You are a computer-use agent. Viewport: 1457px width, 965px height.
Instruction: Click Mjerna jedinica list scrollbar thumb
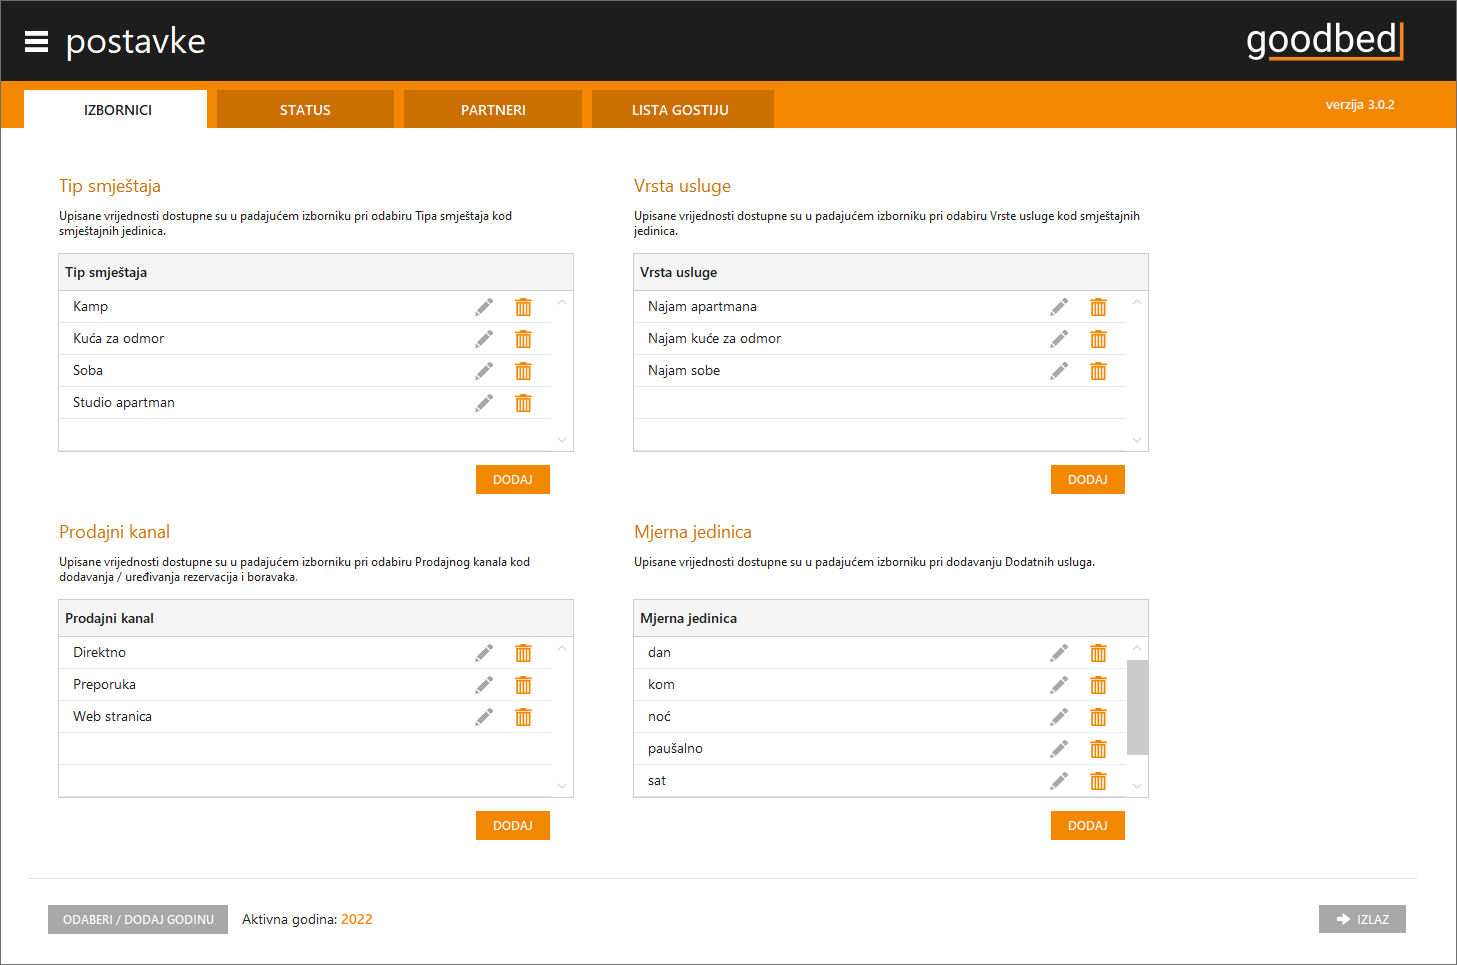(x=1137, y=707)
